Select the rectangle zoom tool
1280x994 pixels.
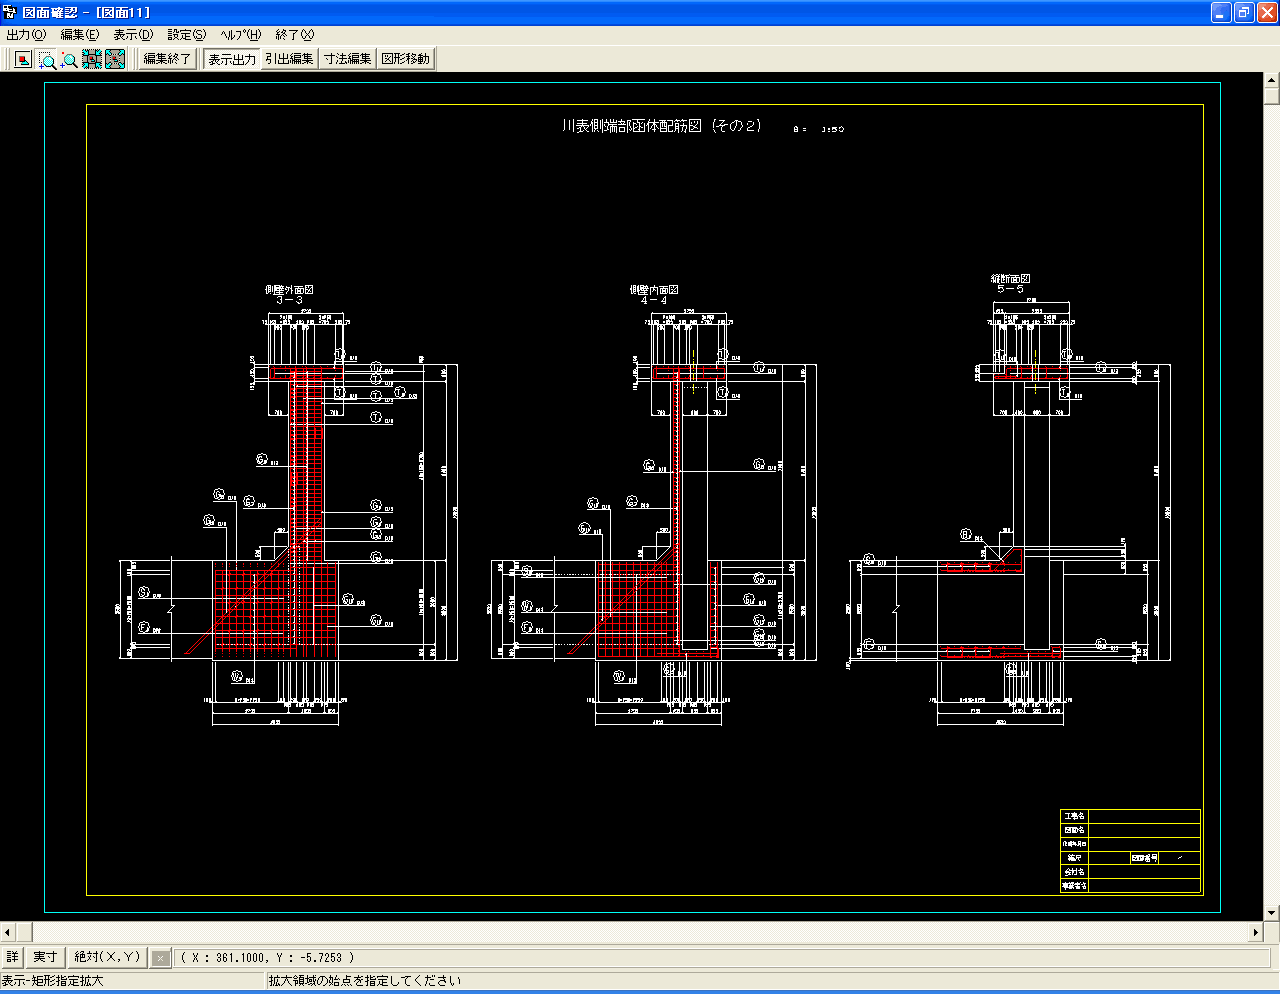(x=47, y=60)
